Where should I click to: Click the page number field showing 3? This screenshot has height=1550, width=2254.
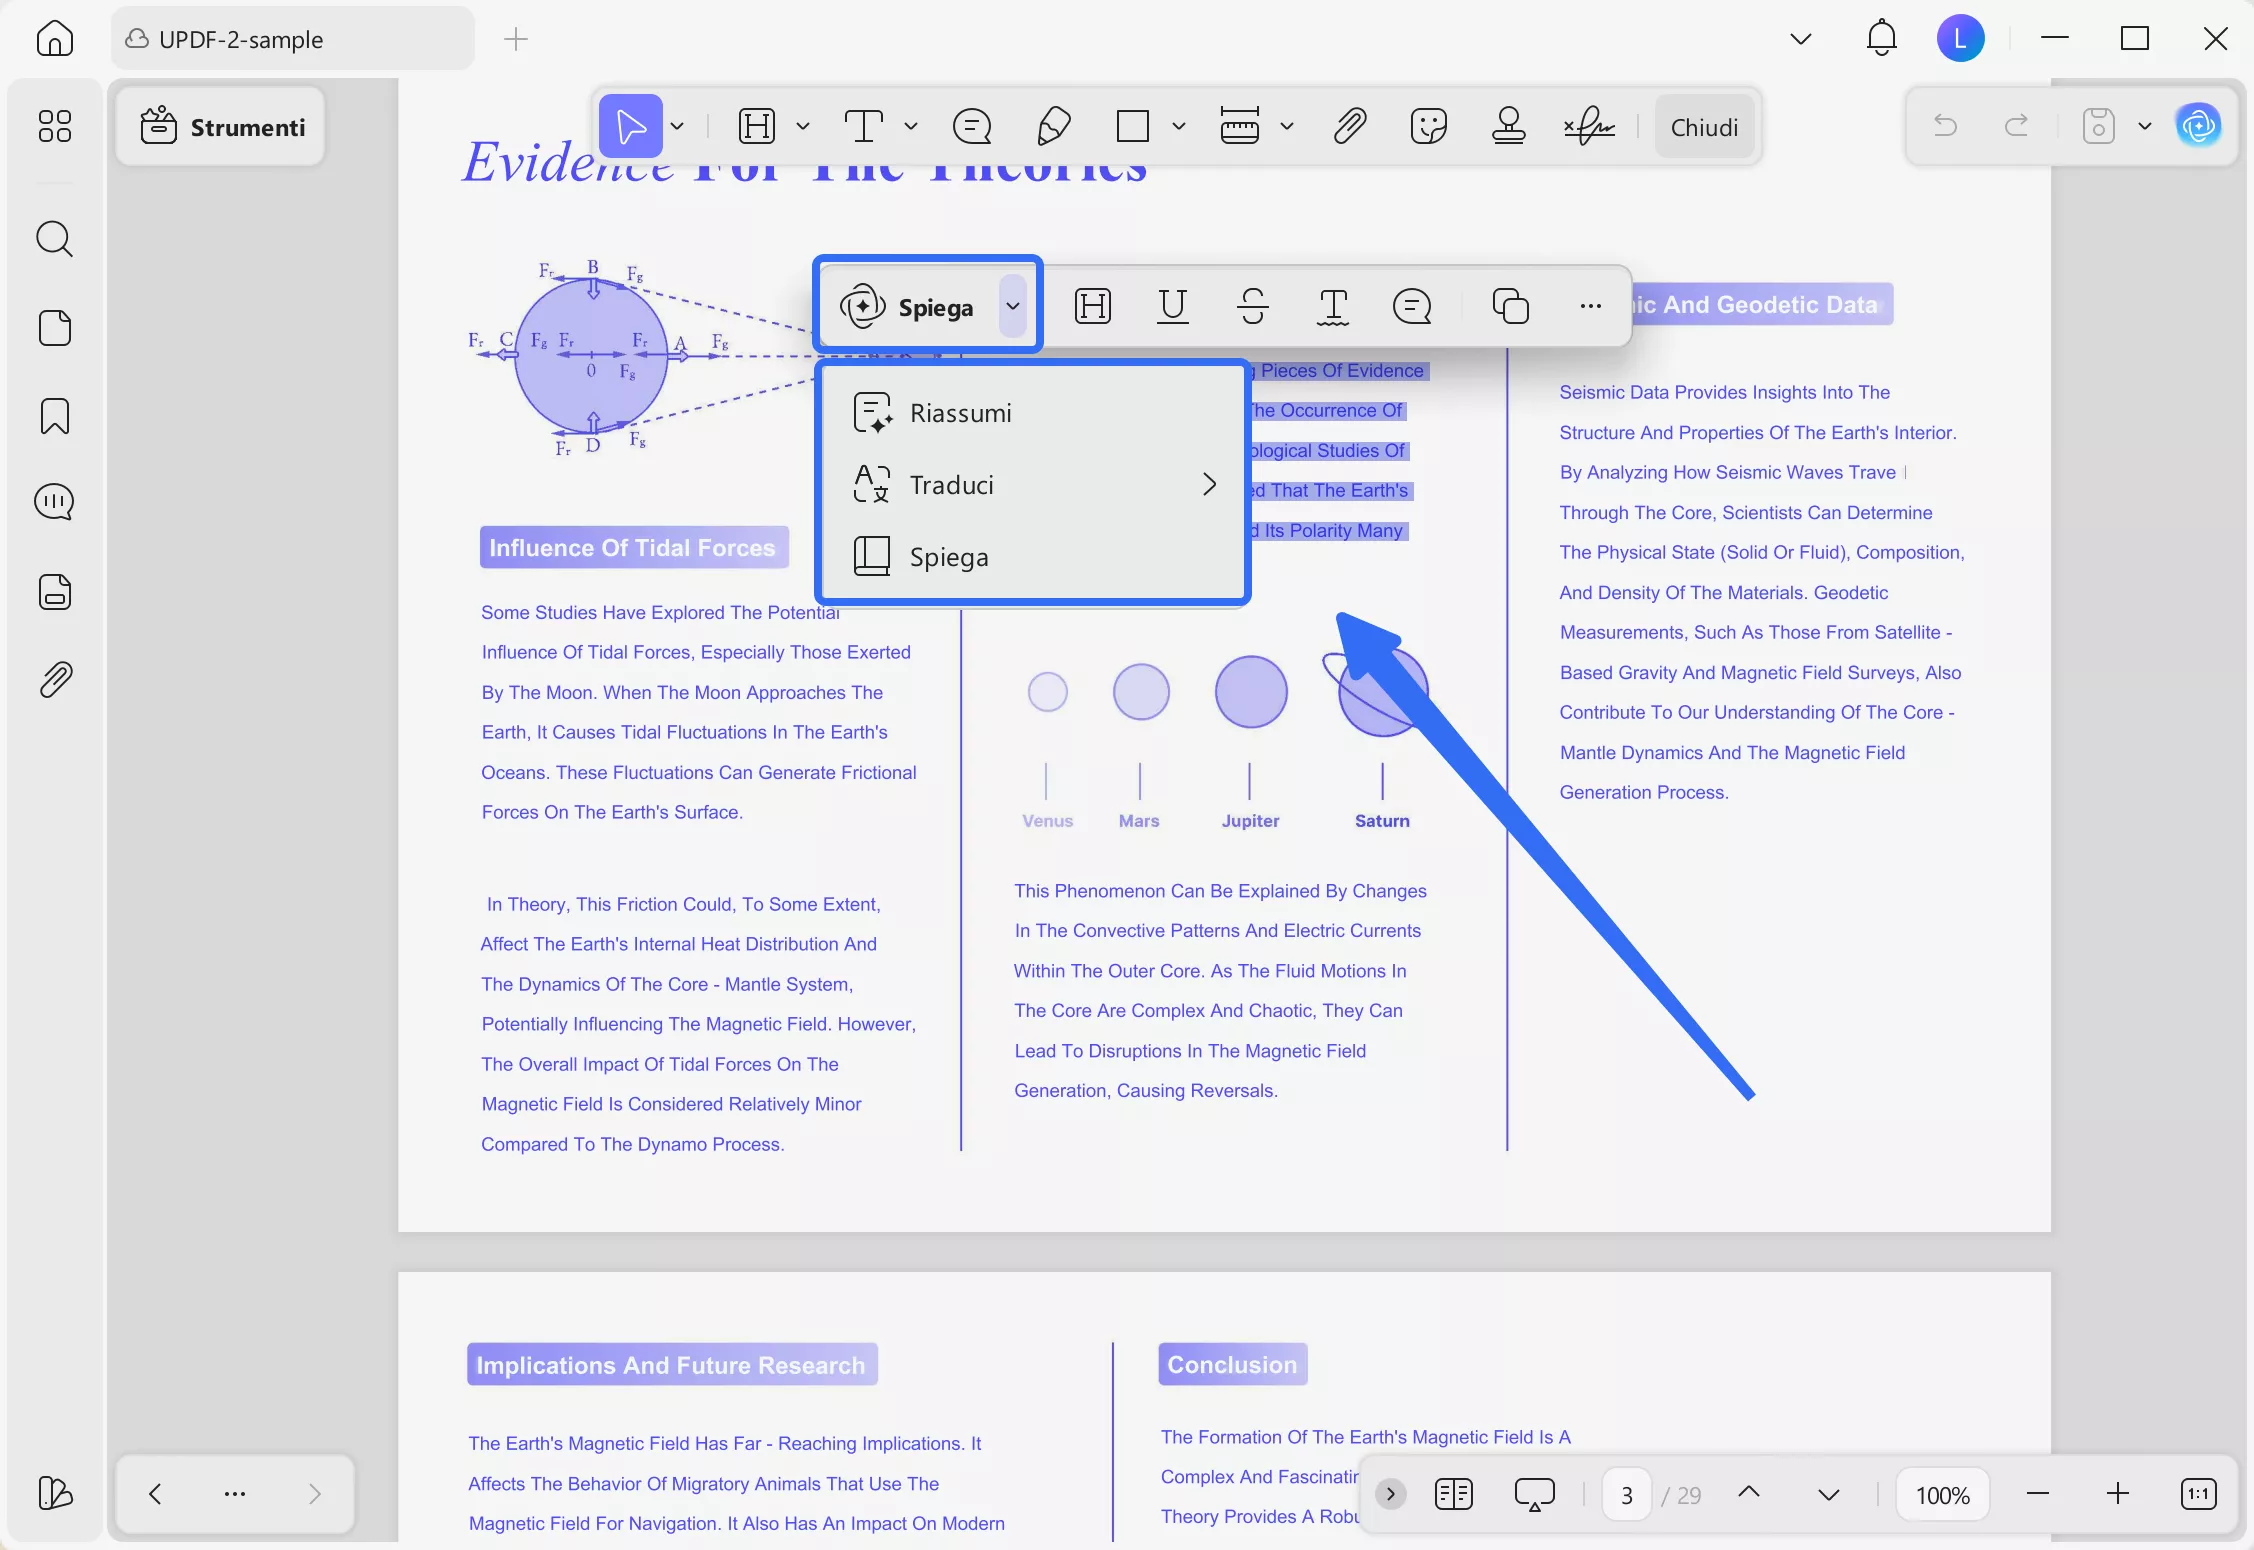coord(1626,1495)
